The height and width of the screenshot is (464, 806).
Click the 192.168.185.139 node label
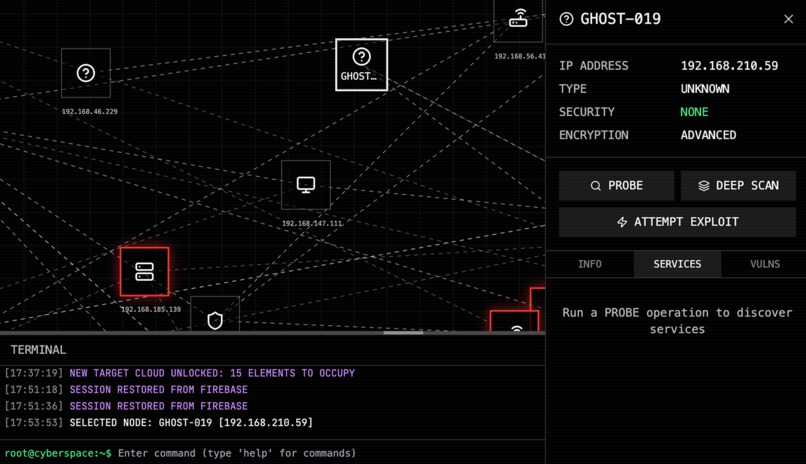pos(151,309)
